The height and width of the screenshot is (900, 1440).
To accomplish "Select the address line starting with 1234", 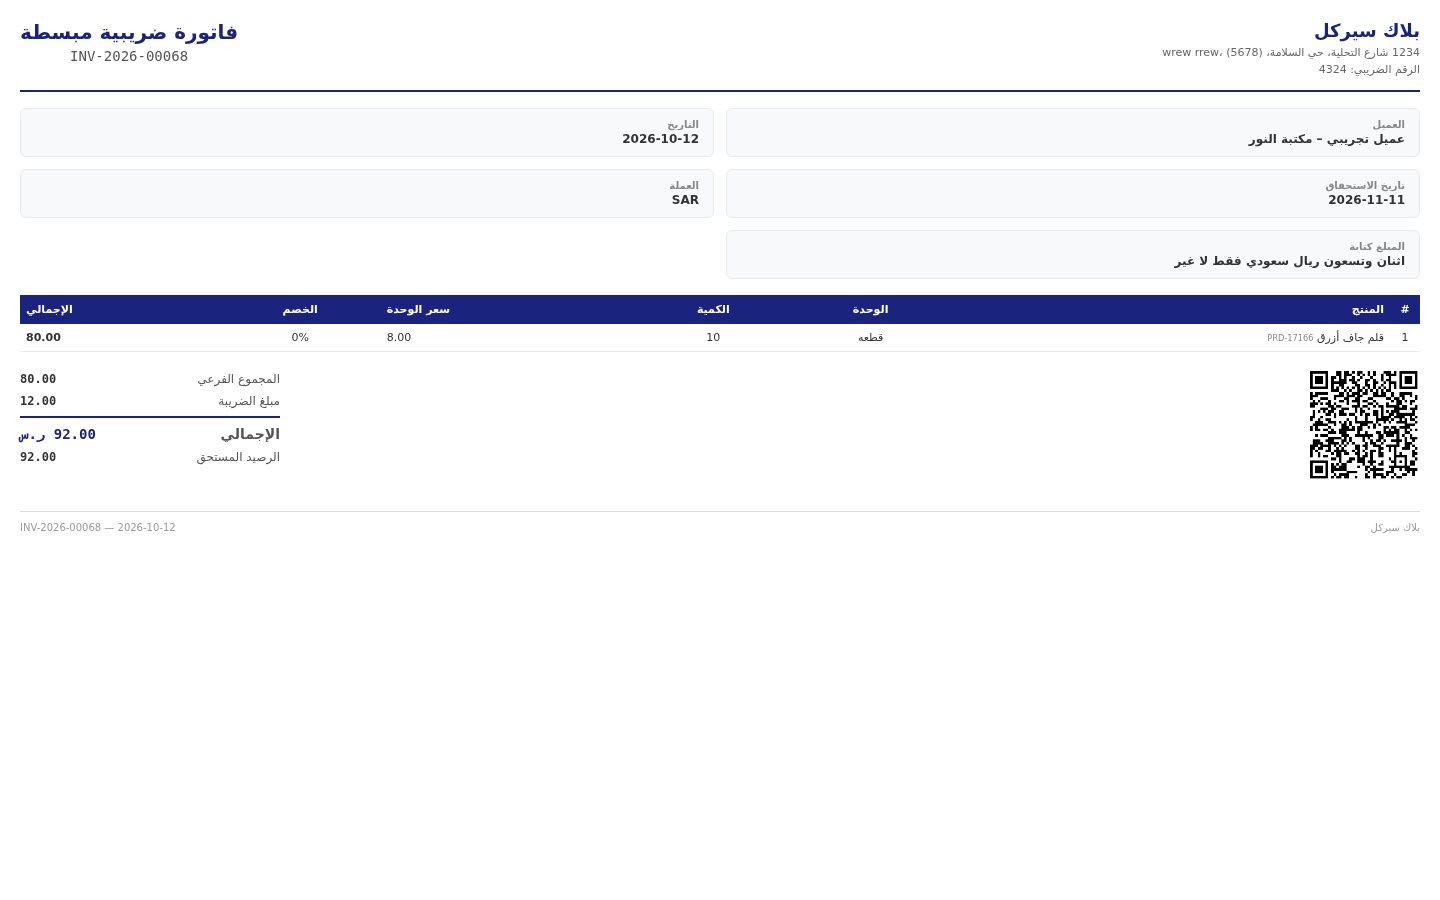I will click(1291, 52).
